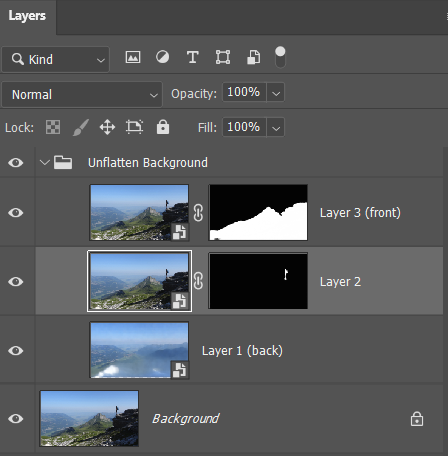Select the Background layer thumbnail

pyautogui.click(x=89, y=418)
